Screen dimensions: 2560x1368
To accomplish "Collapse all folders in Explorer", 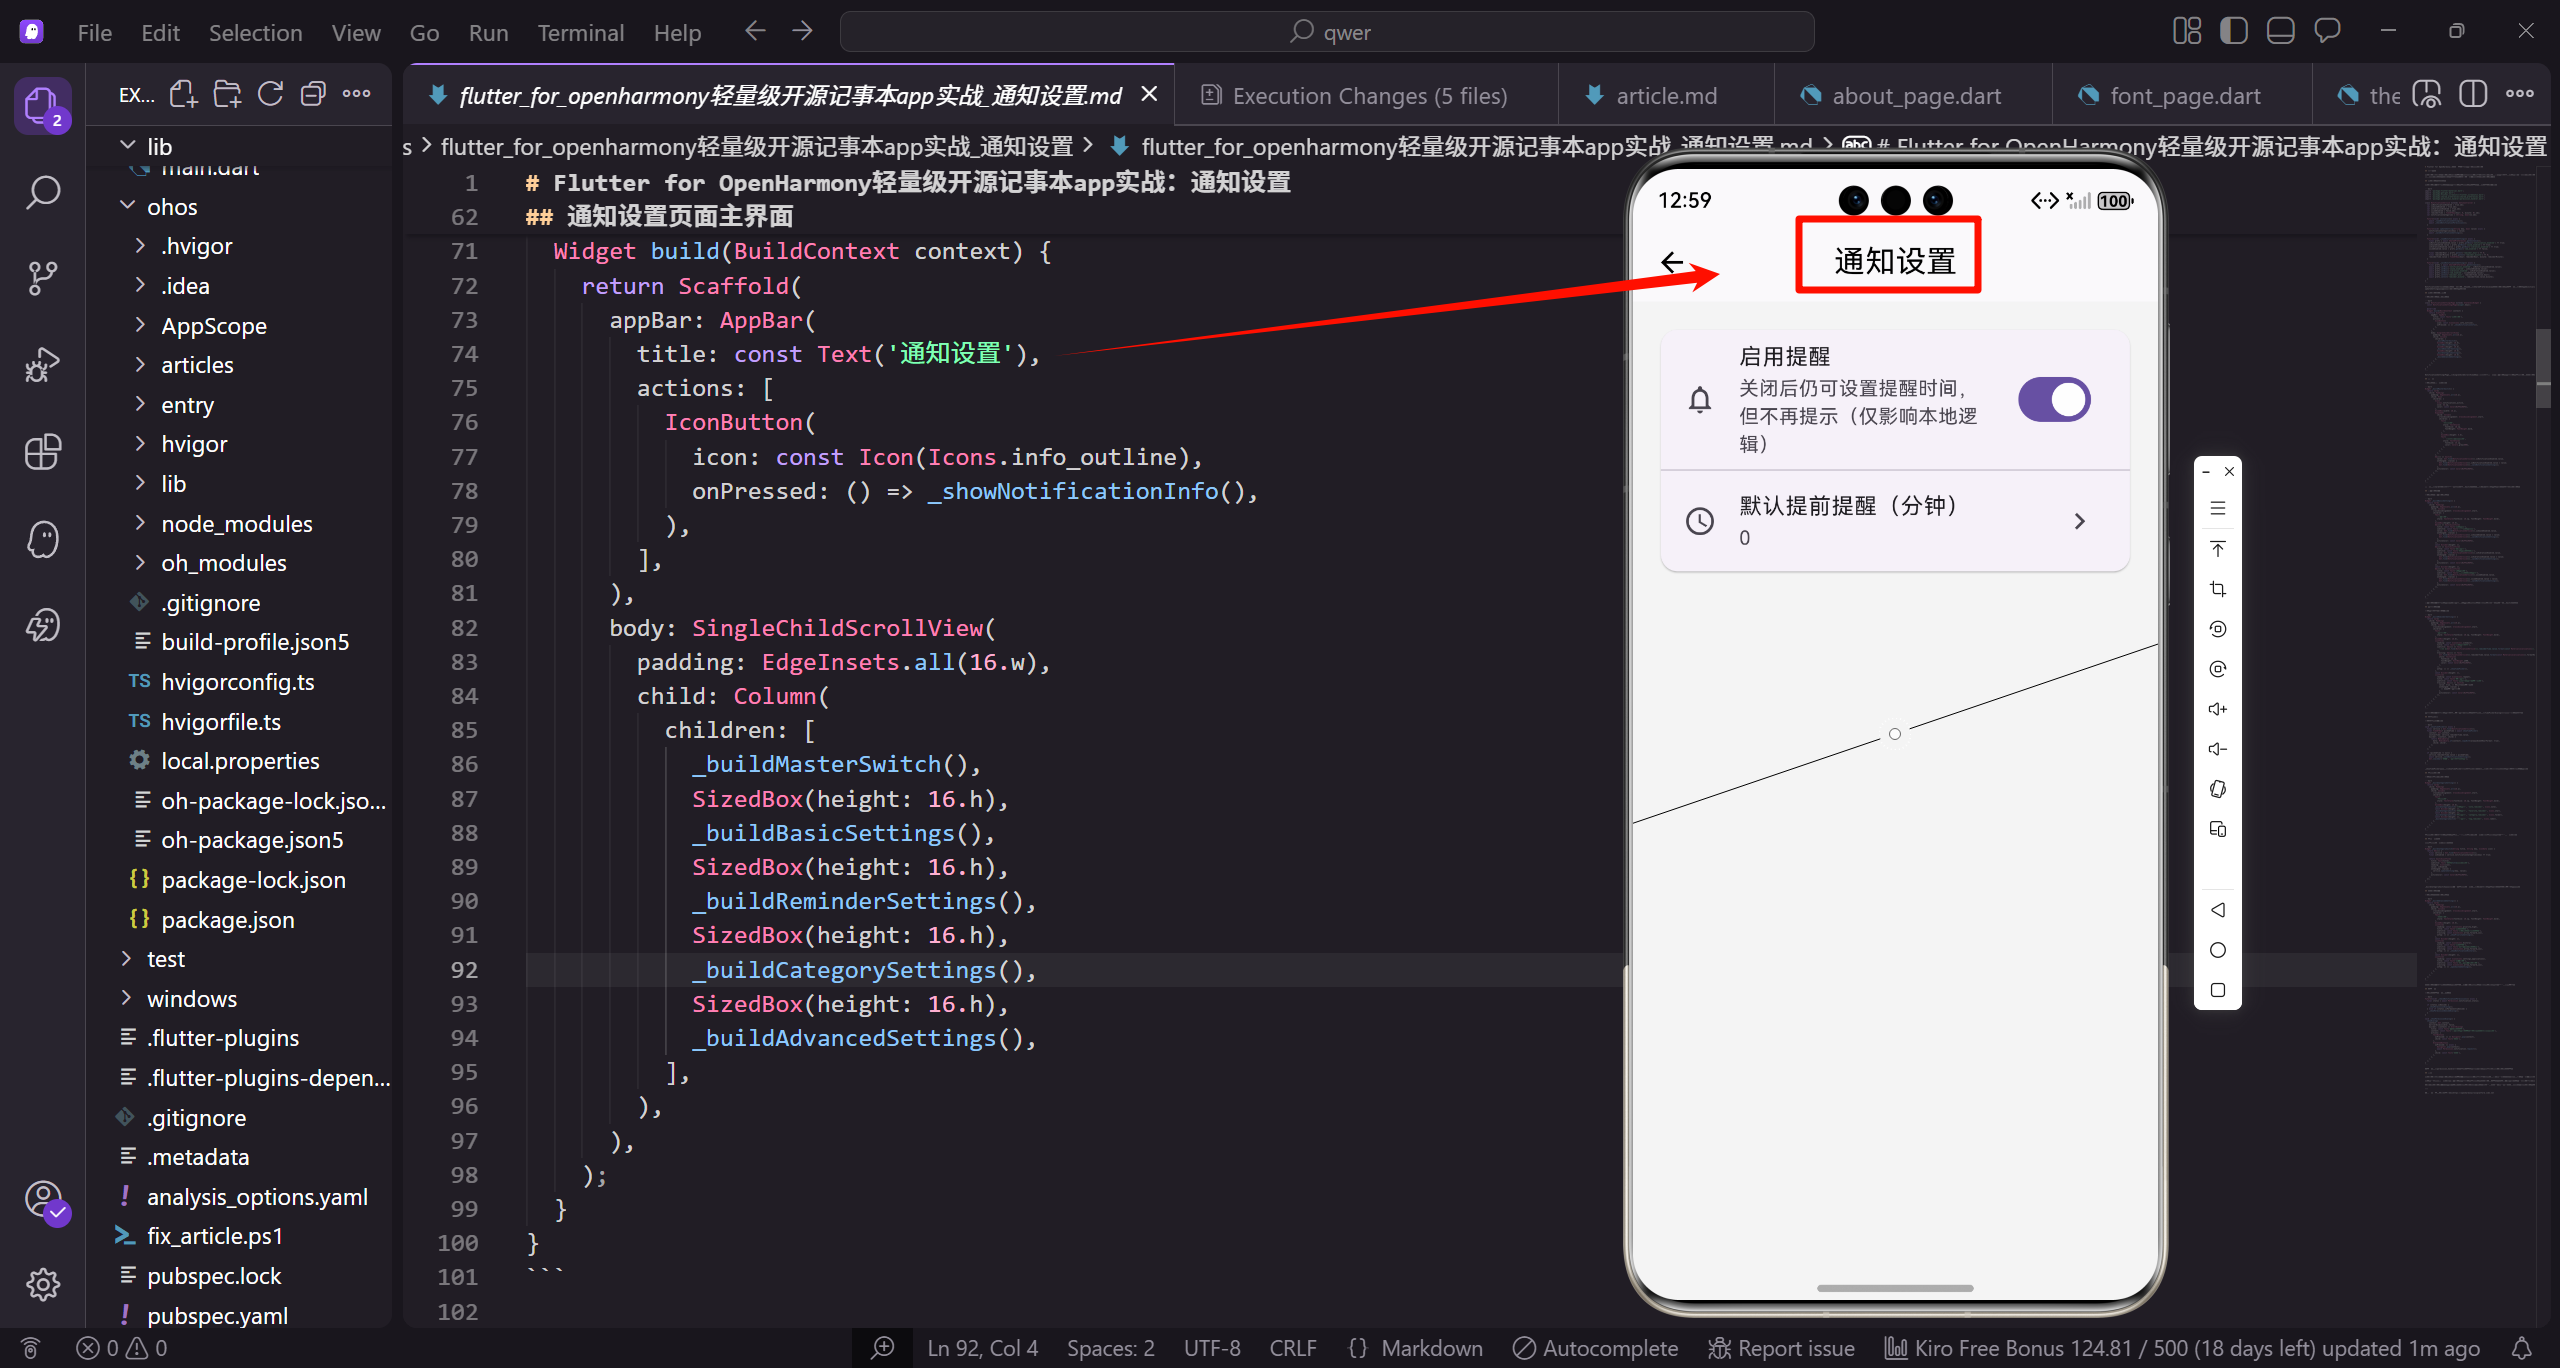I will (x=313, y=95).
